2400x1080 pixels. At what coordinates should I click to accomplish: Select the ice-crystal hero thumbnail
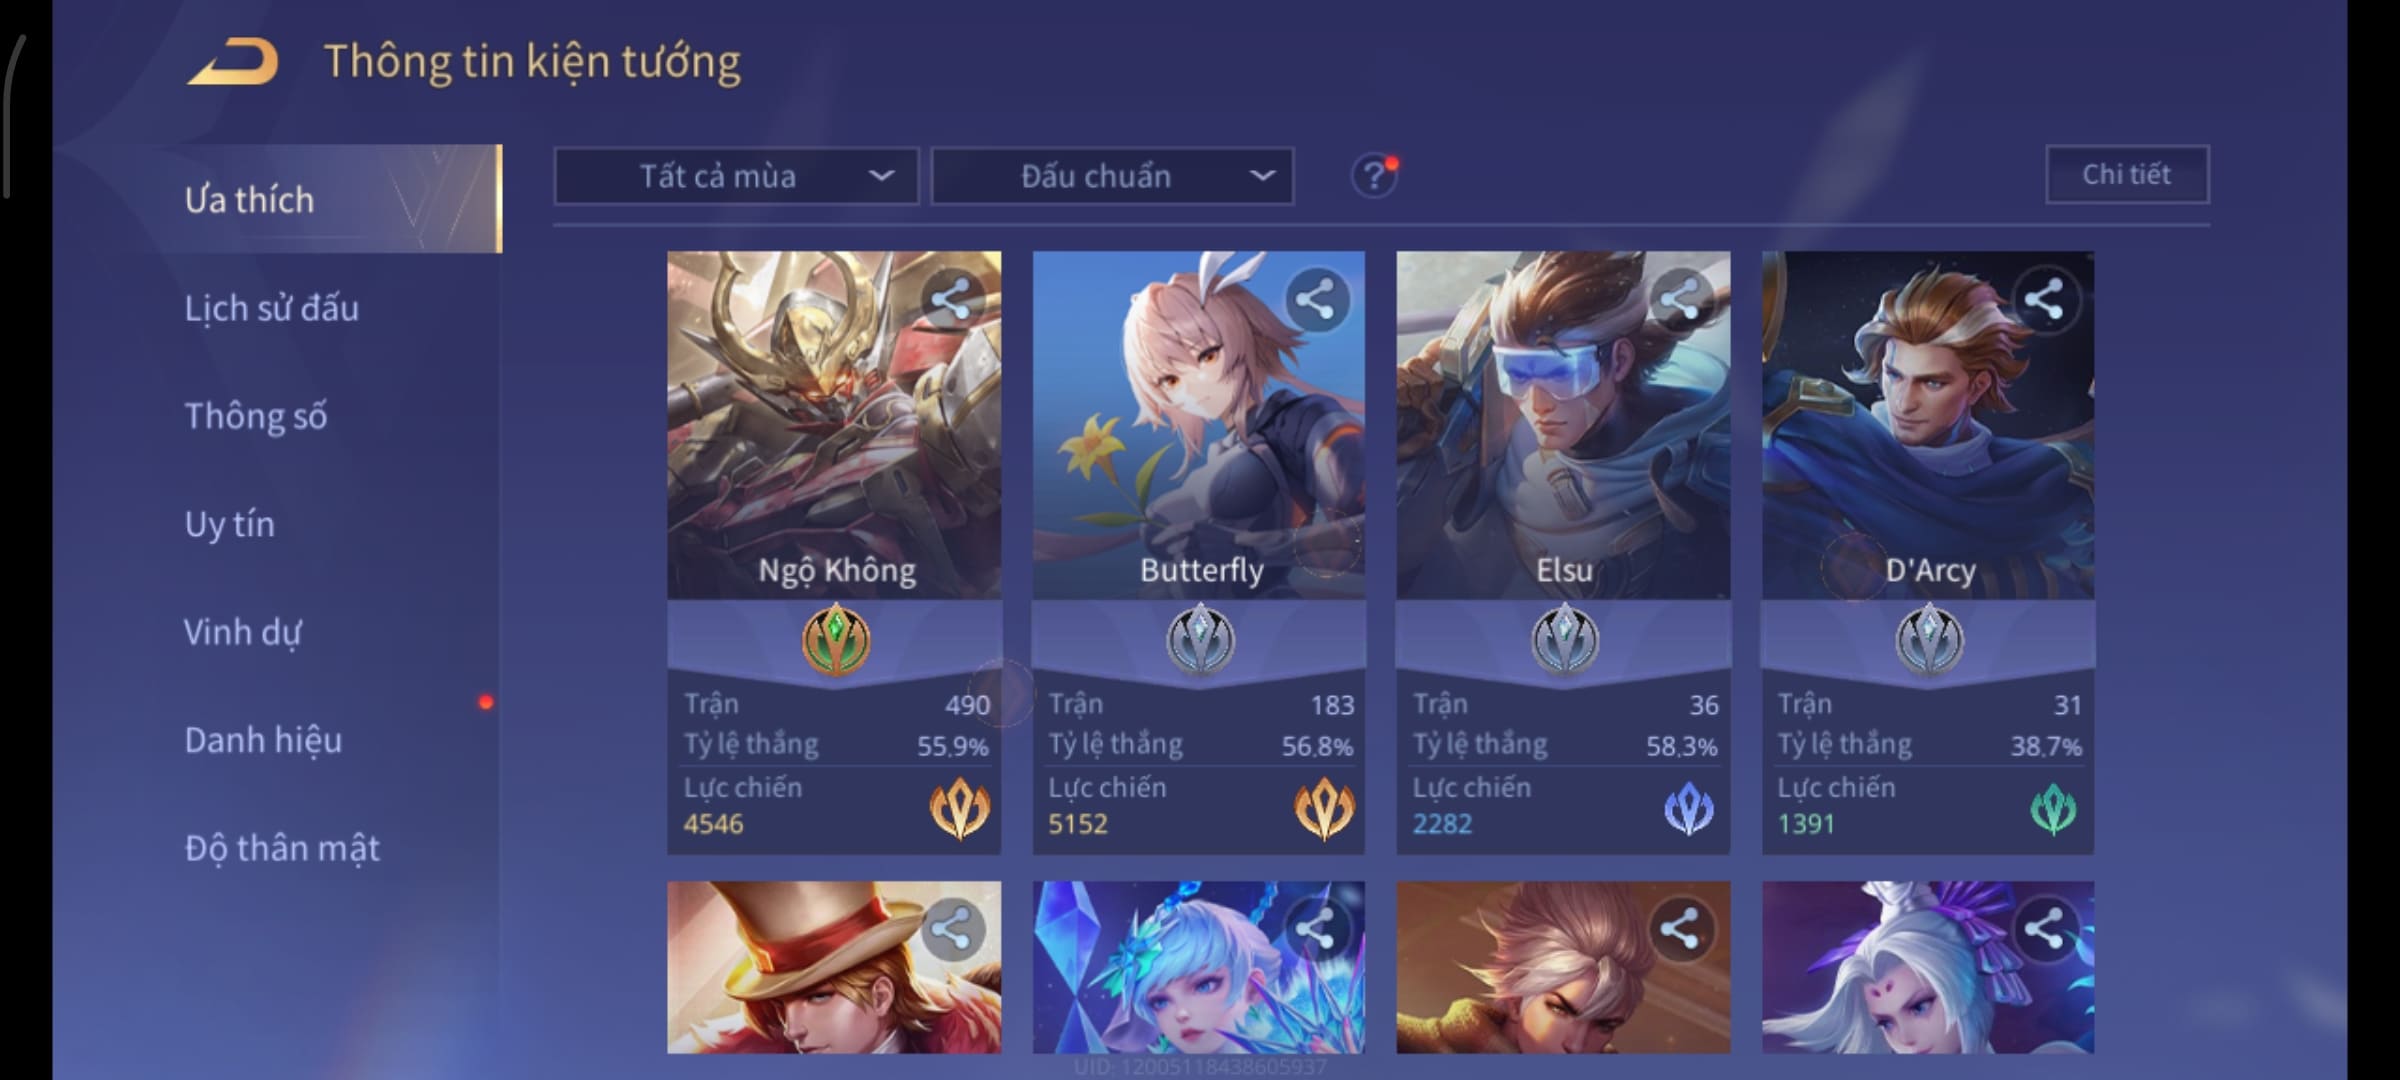[x=1198, y=967]
